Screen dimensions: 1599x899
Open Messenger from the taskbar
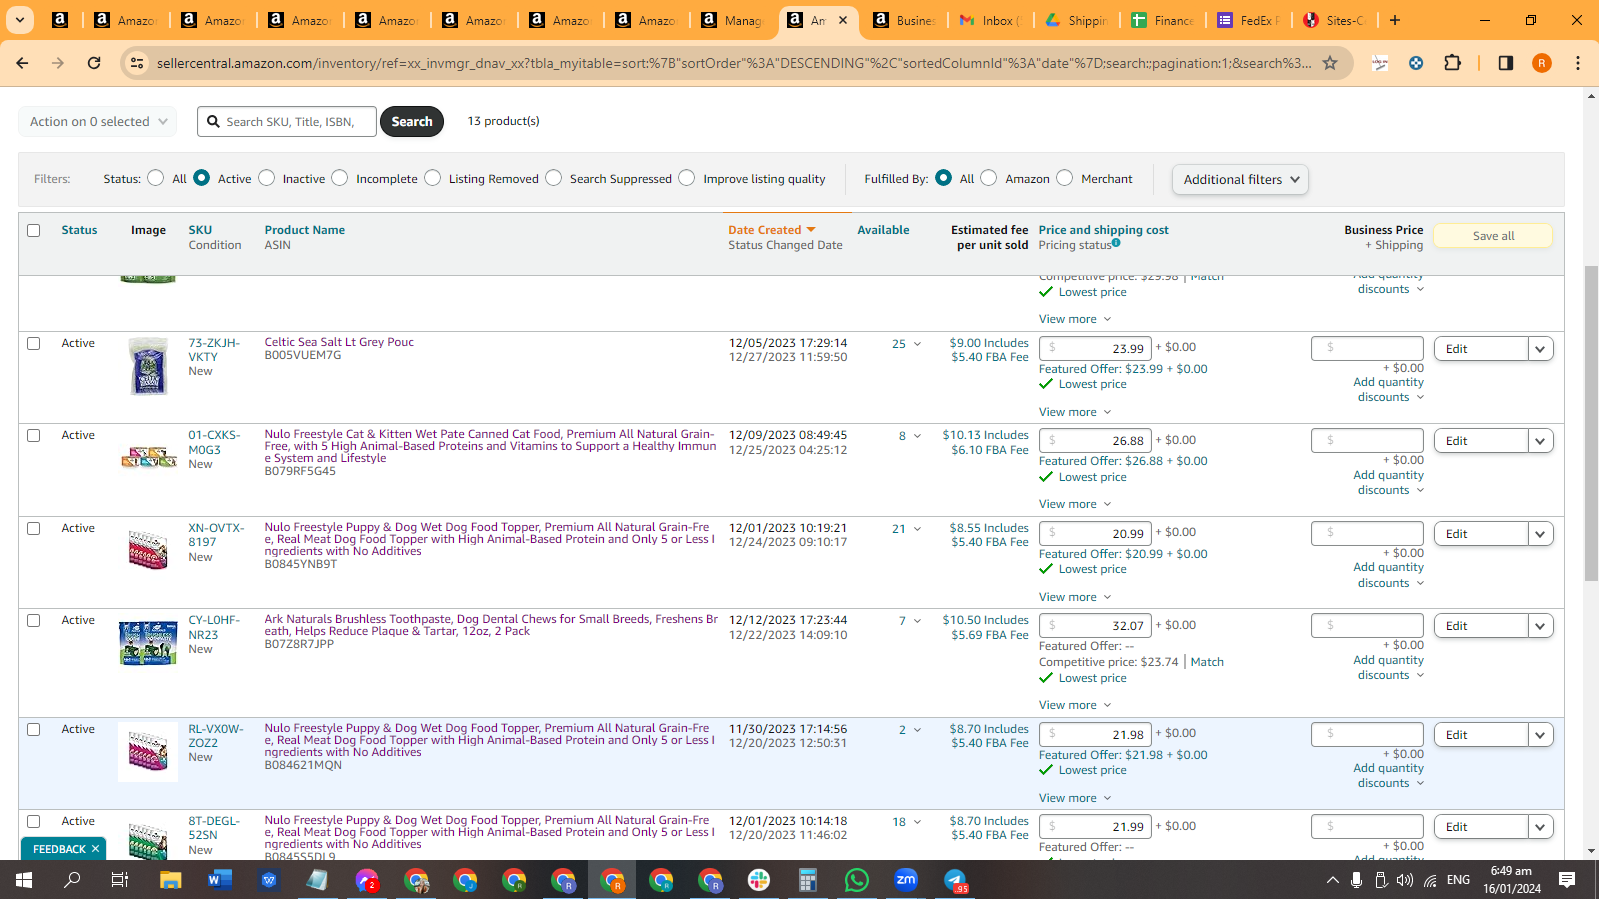pos(367,880)
